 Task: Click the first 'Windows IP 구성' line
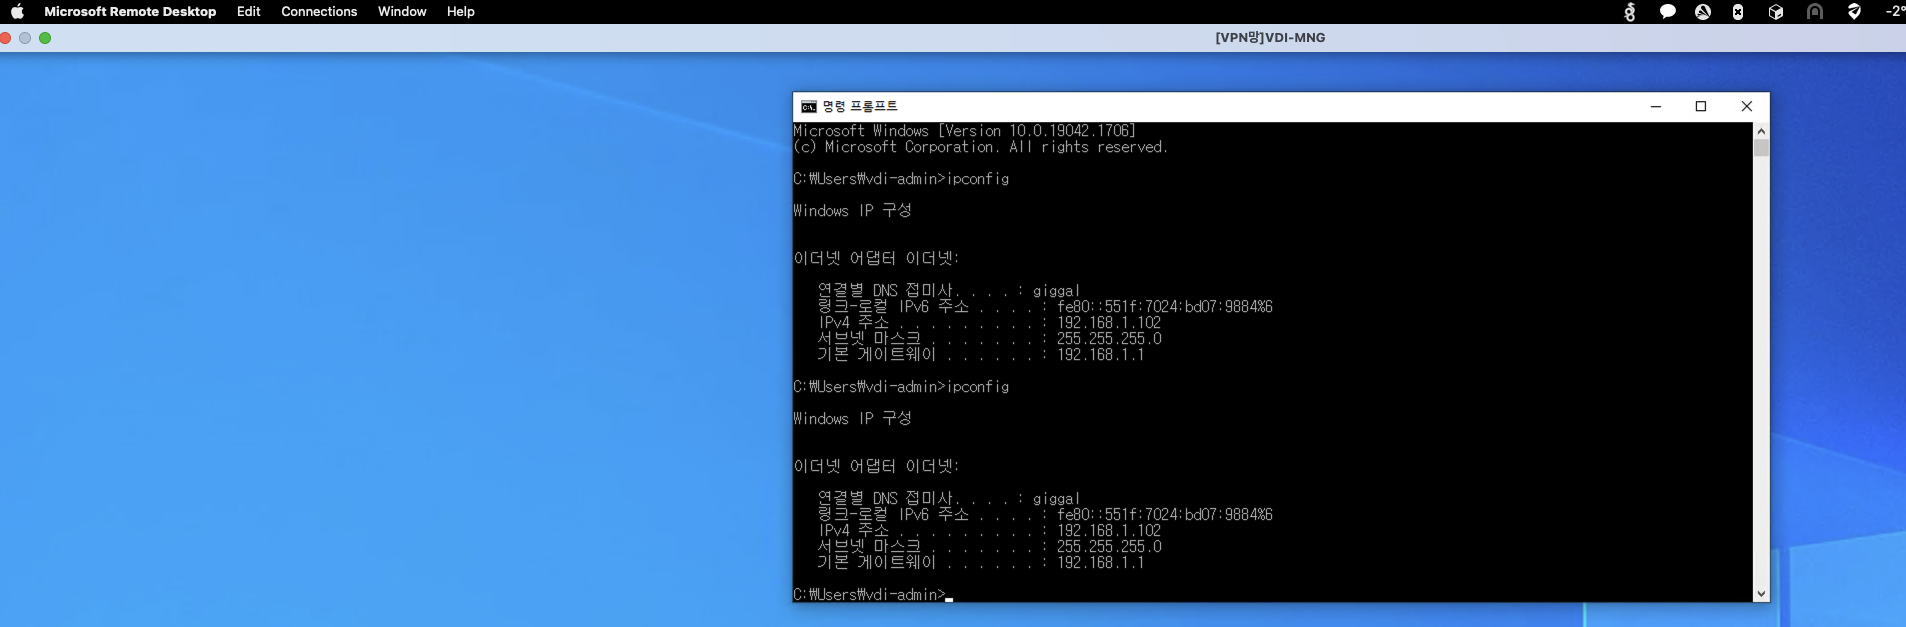(852, 211)
